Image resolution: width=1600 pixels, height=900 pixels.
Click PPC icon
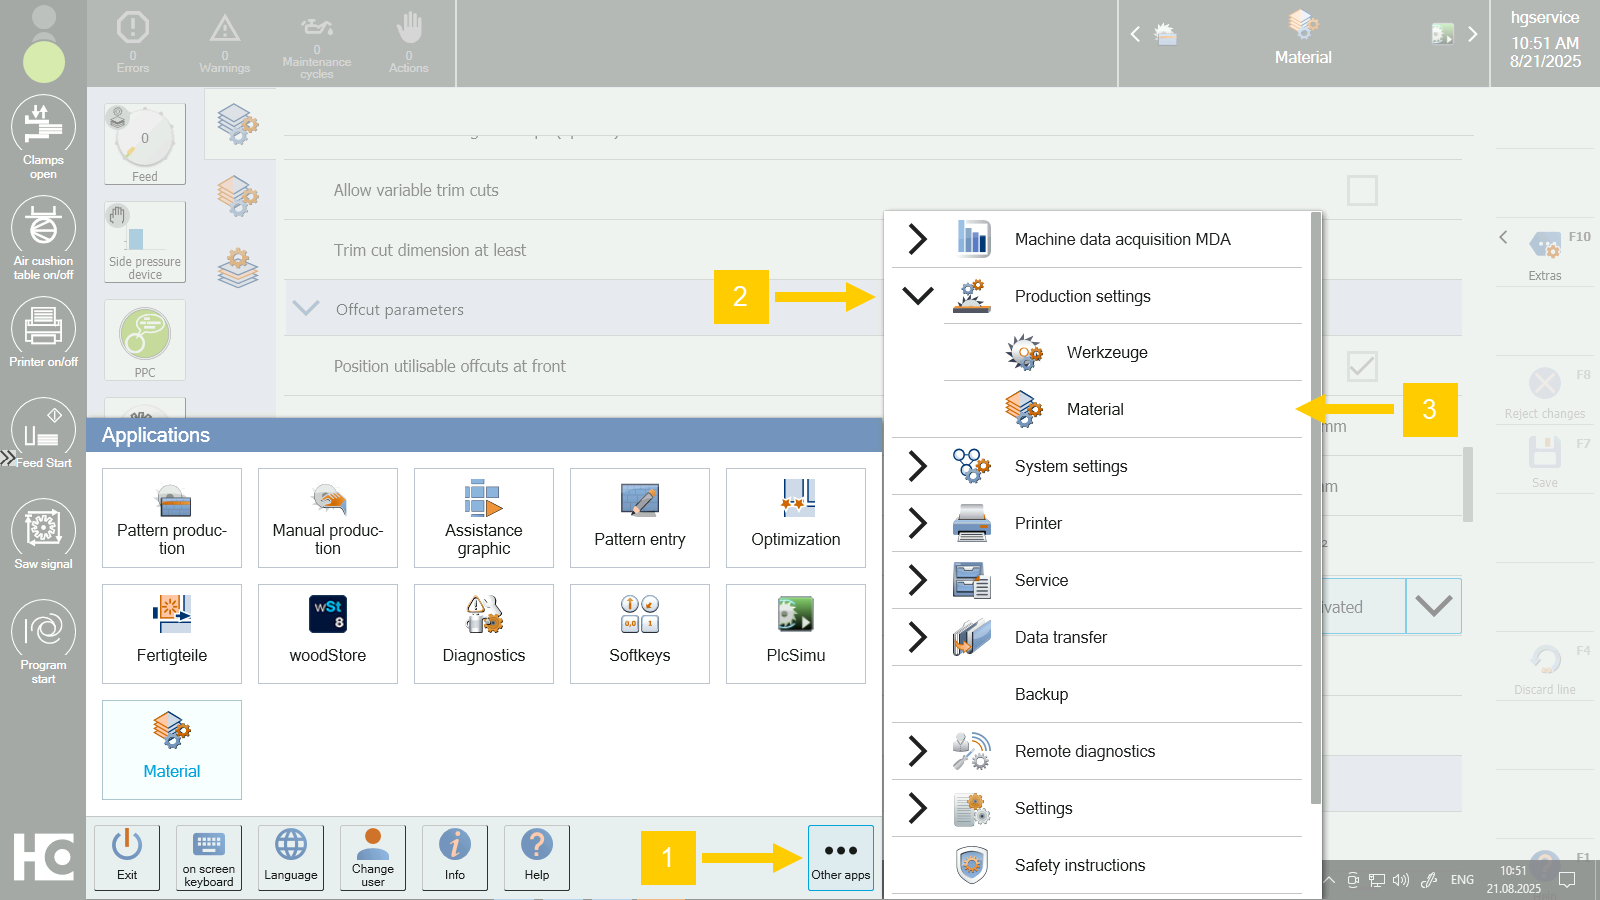click(145, 340)
